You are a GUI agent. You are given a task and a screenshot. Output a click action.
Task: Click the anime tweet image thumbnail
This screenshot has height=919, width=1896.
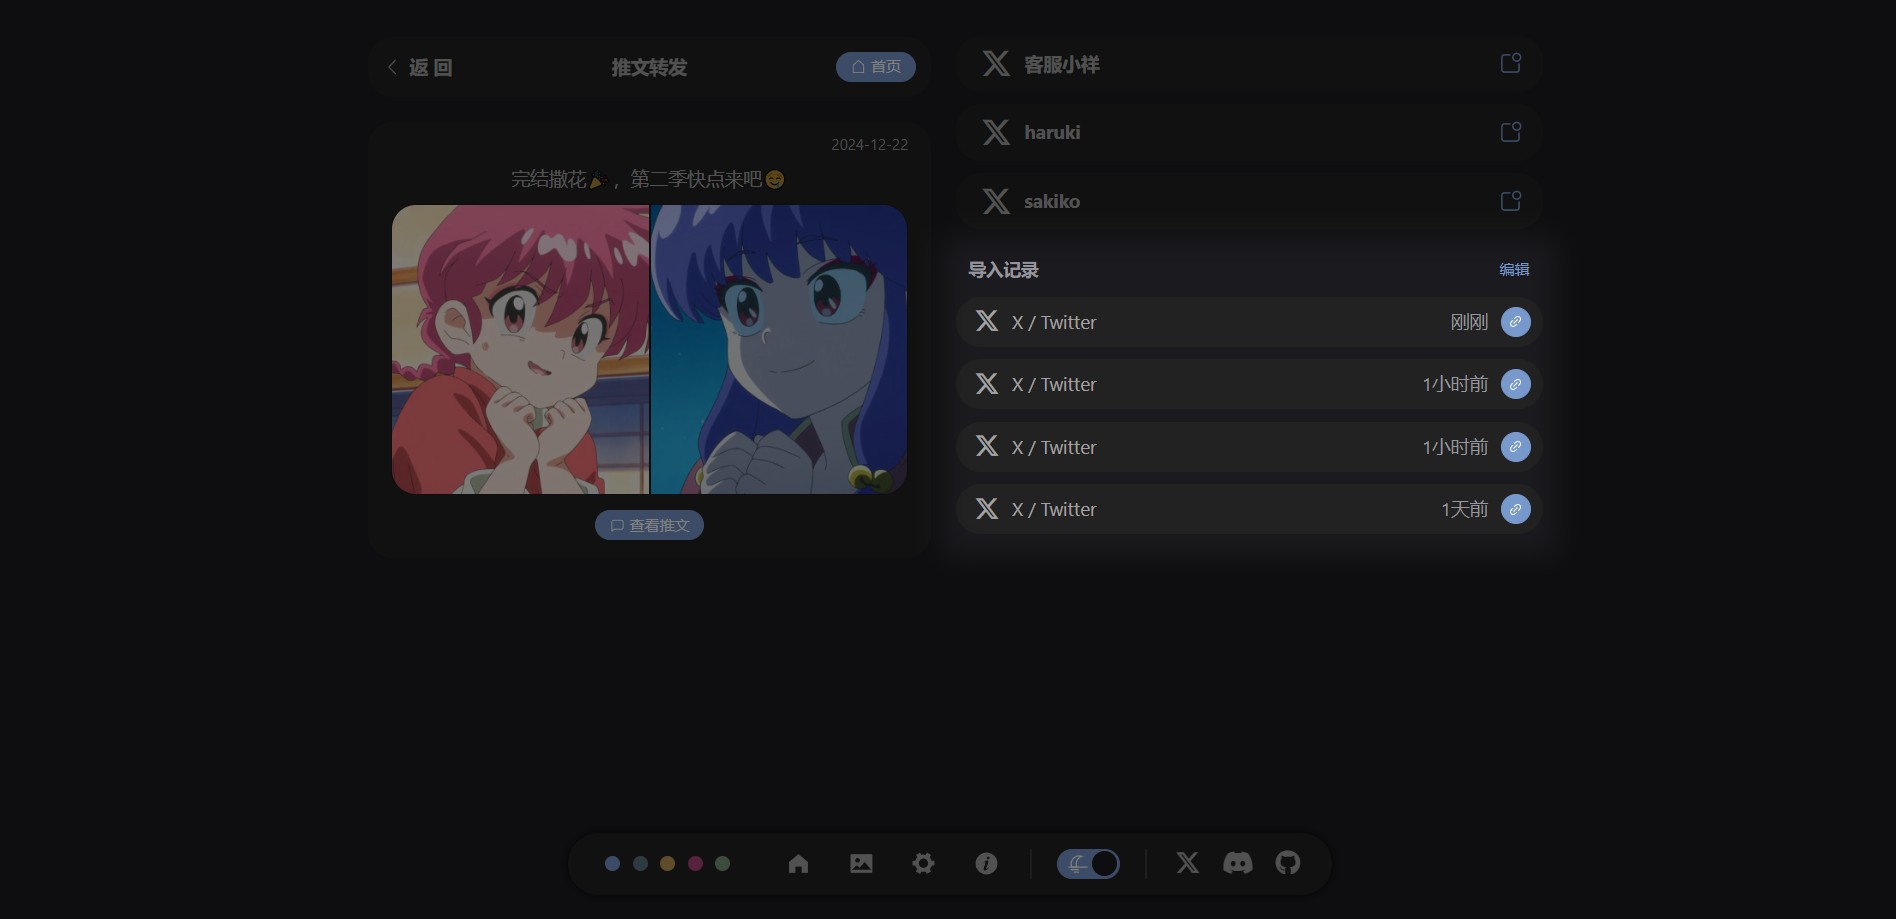649,349
